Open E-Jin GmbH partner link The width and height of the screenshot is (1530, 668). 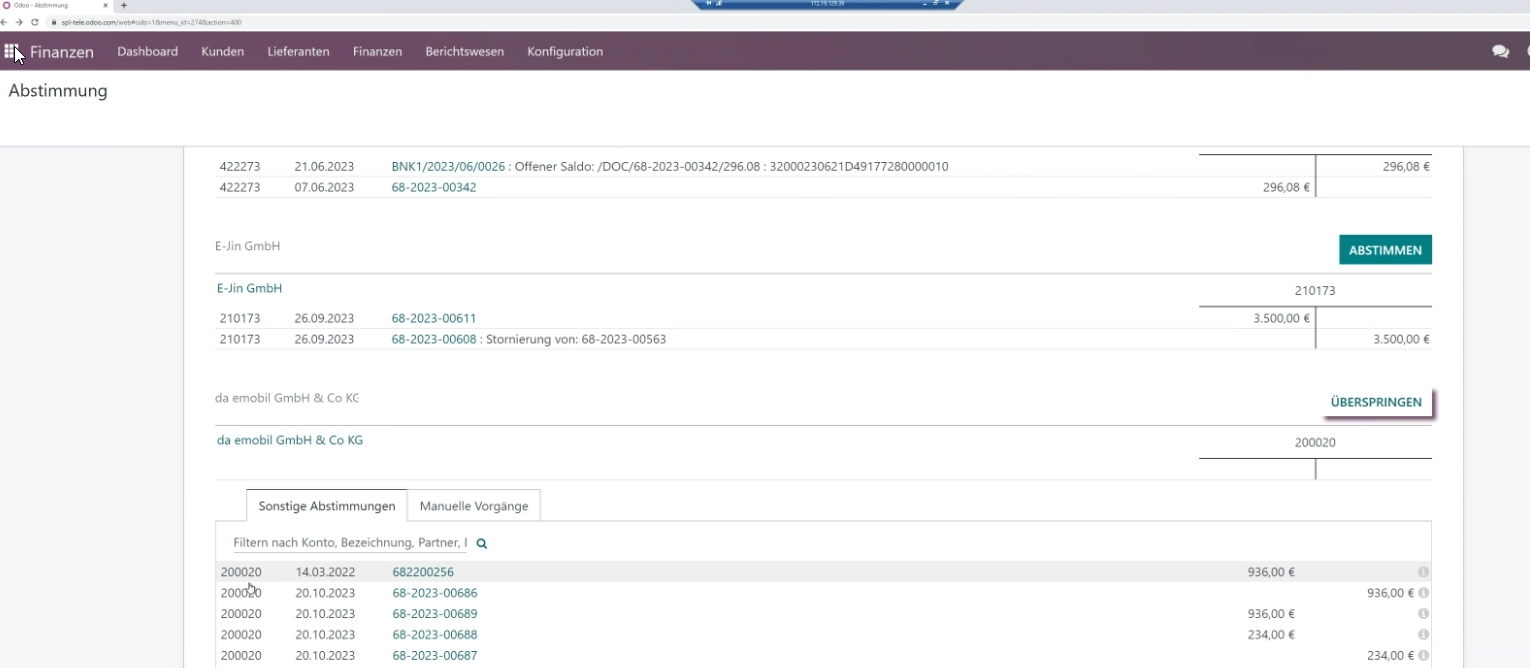[x=249, y=288]
